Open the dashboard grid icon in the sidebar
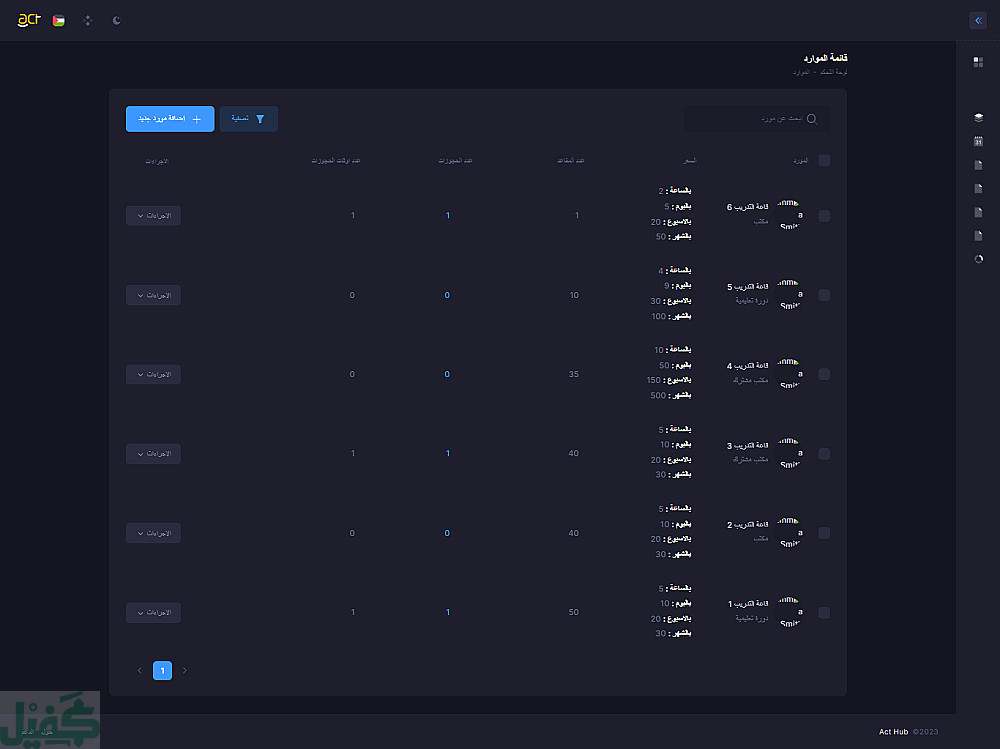The width and height of the screenshot is (1000, 749). tap(978, 62)
